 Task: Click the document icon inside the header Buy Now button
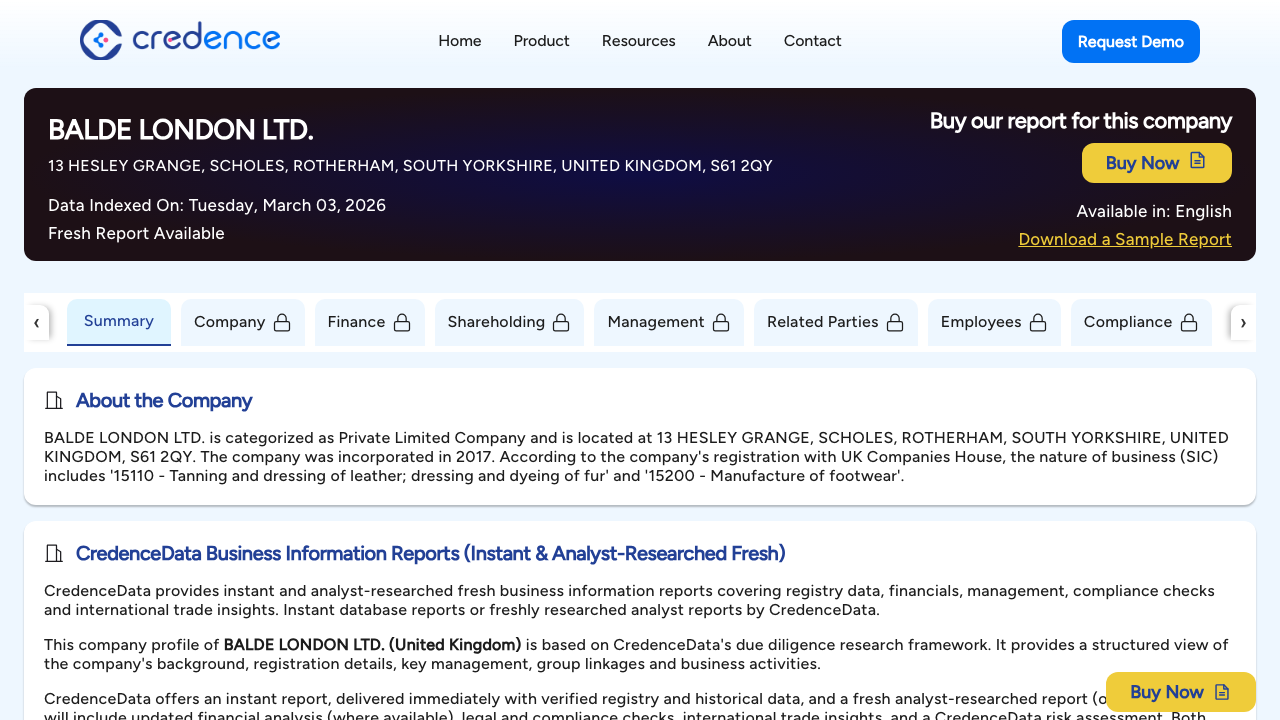(x=1198, y=162)
